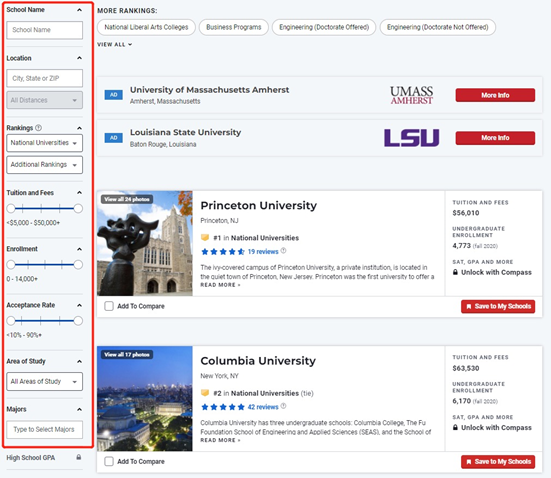Click the Enrollment maximum slider handle

(x=78, y=265)
